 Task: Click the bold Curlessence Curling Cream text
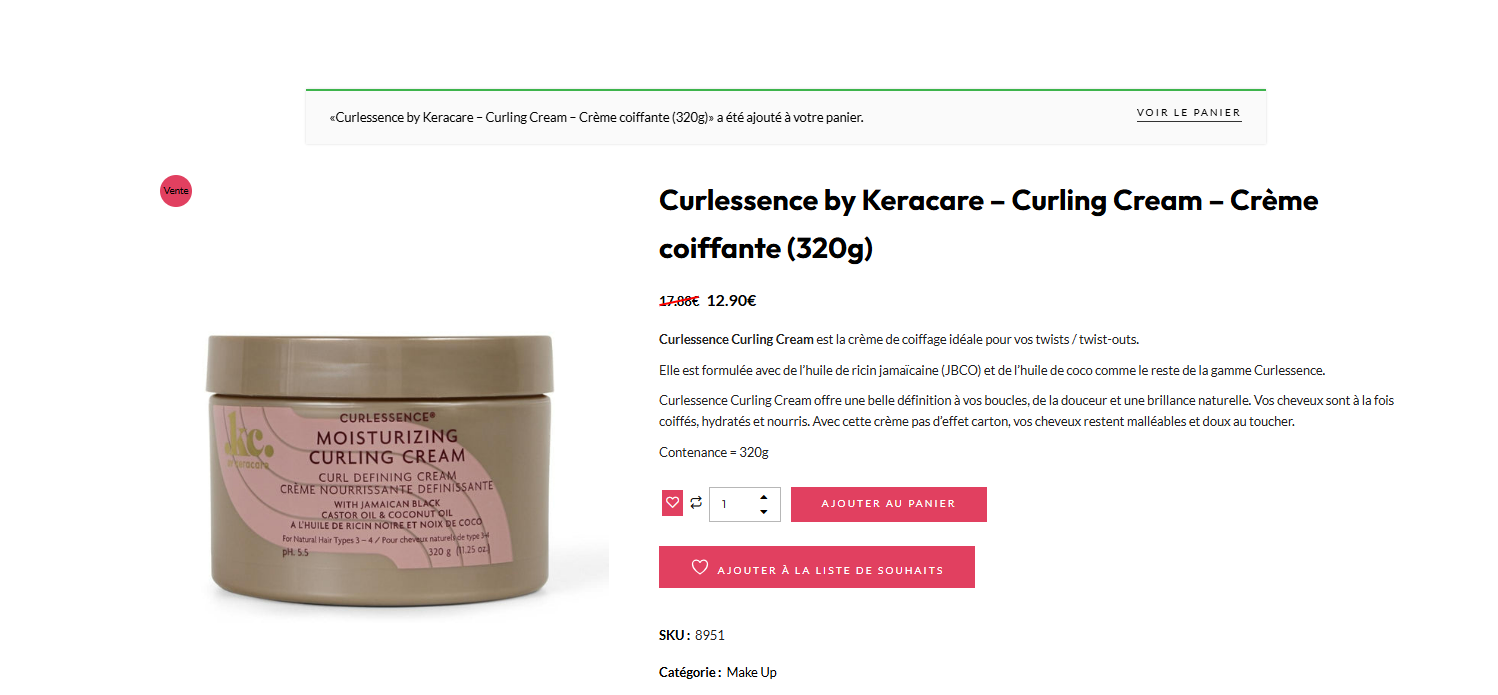click(736, 339)
